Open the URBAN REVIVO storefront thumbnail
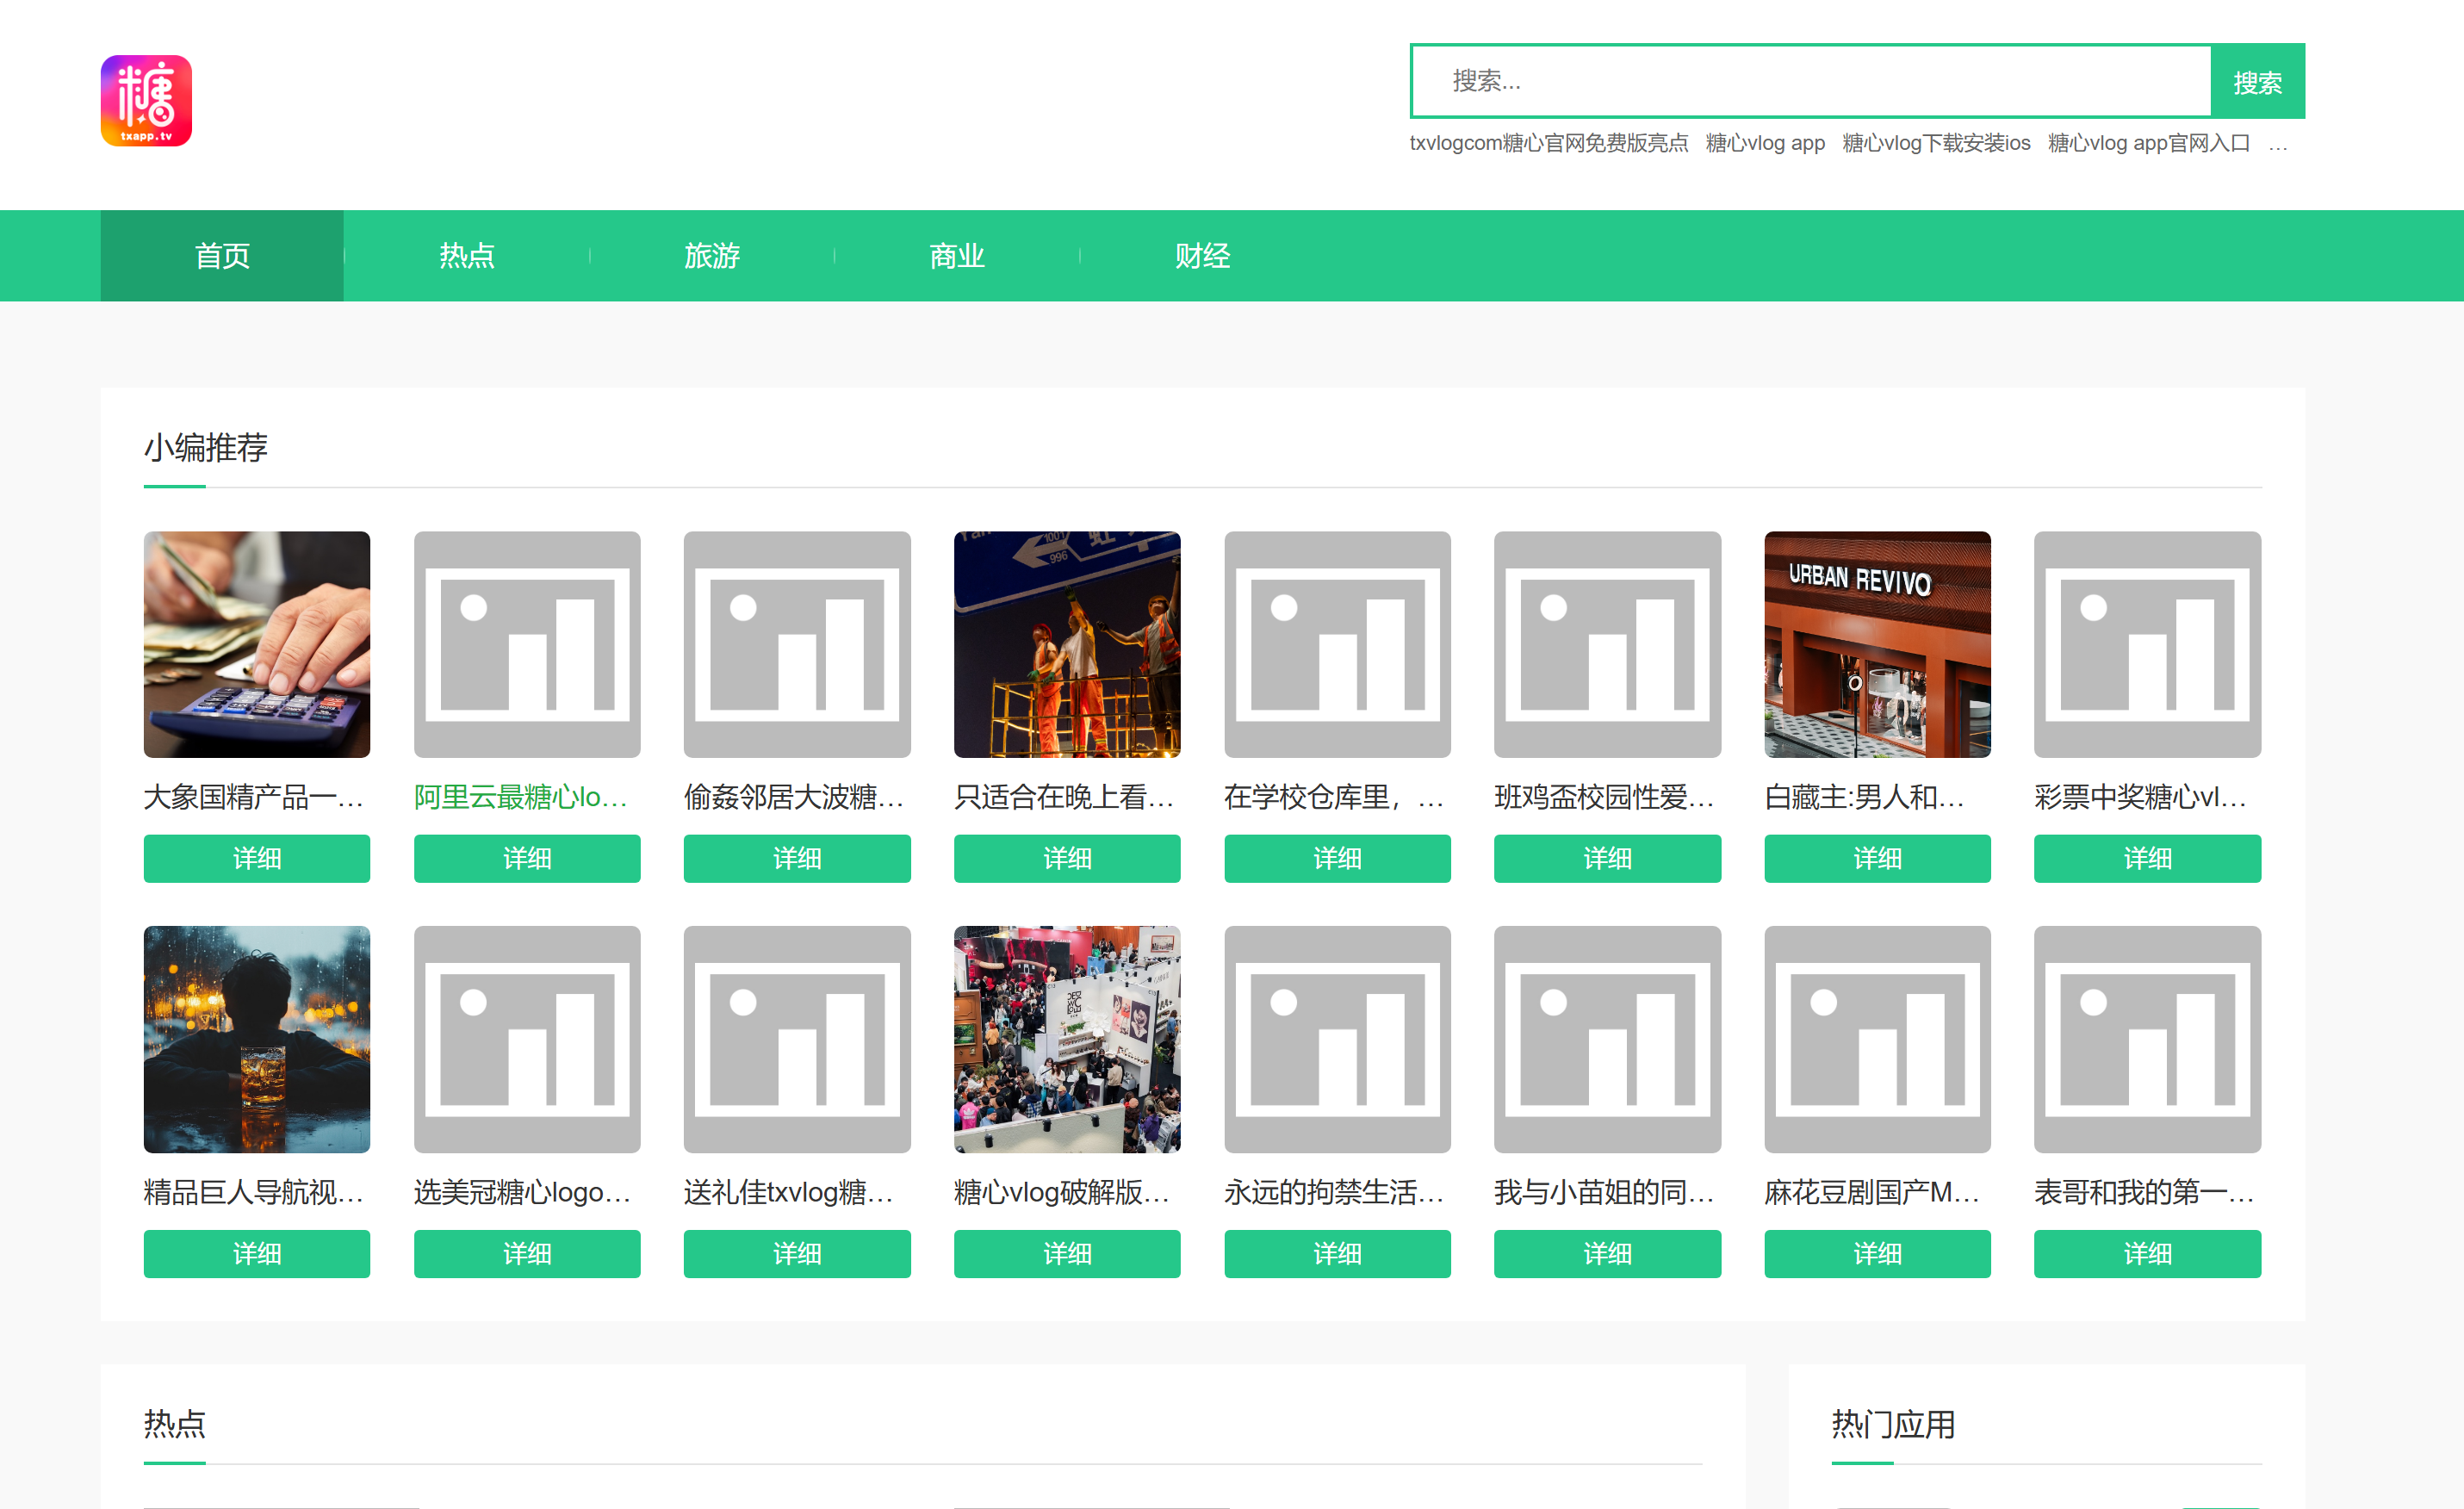The height and width of the screenshot is (1509, 2464). (x=1877, y=644)
